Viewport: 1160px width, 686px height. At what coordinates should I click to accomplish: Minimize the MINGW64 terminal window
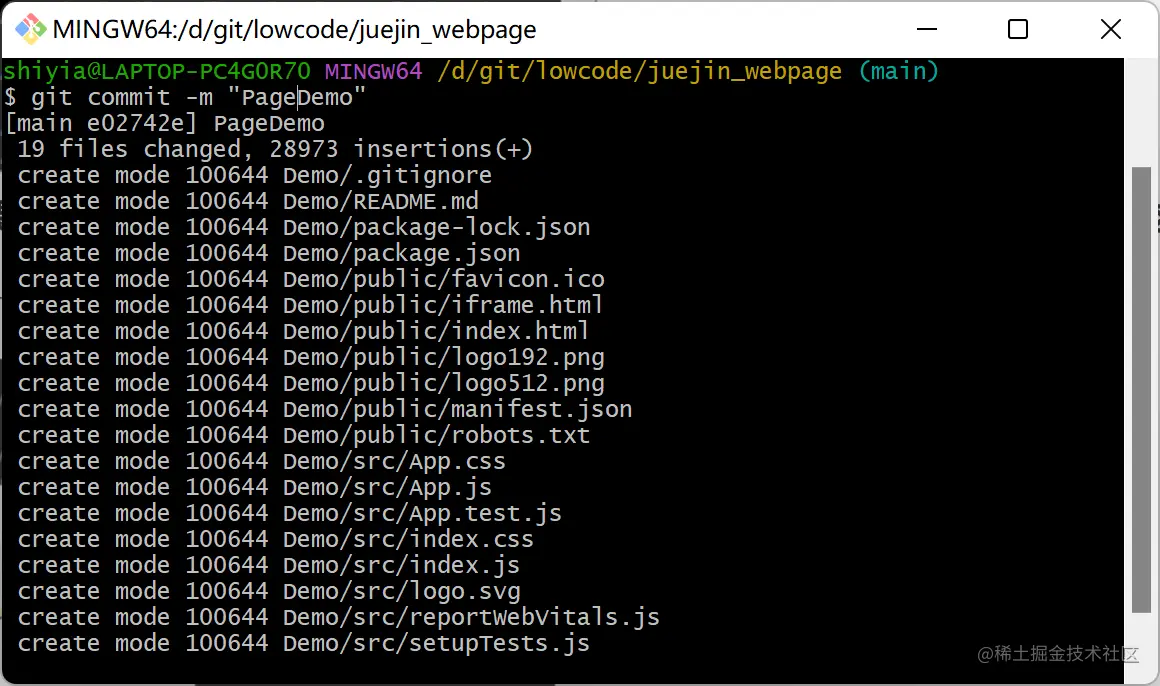926,30
